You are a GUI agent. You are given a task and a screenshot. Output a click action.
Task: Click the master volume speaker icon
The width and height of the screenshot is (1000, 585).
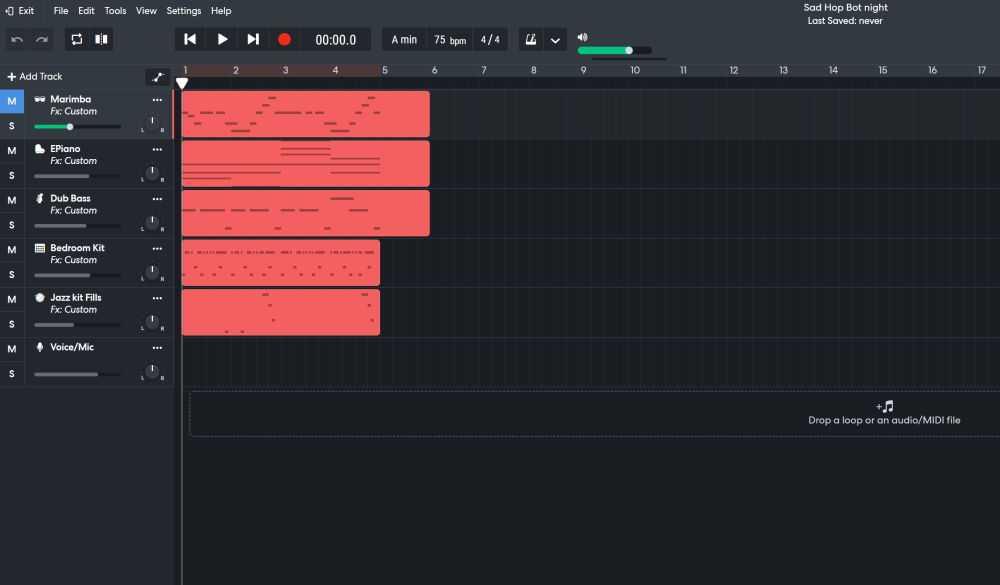point(582,37)
